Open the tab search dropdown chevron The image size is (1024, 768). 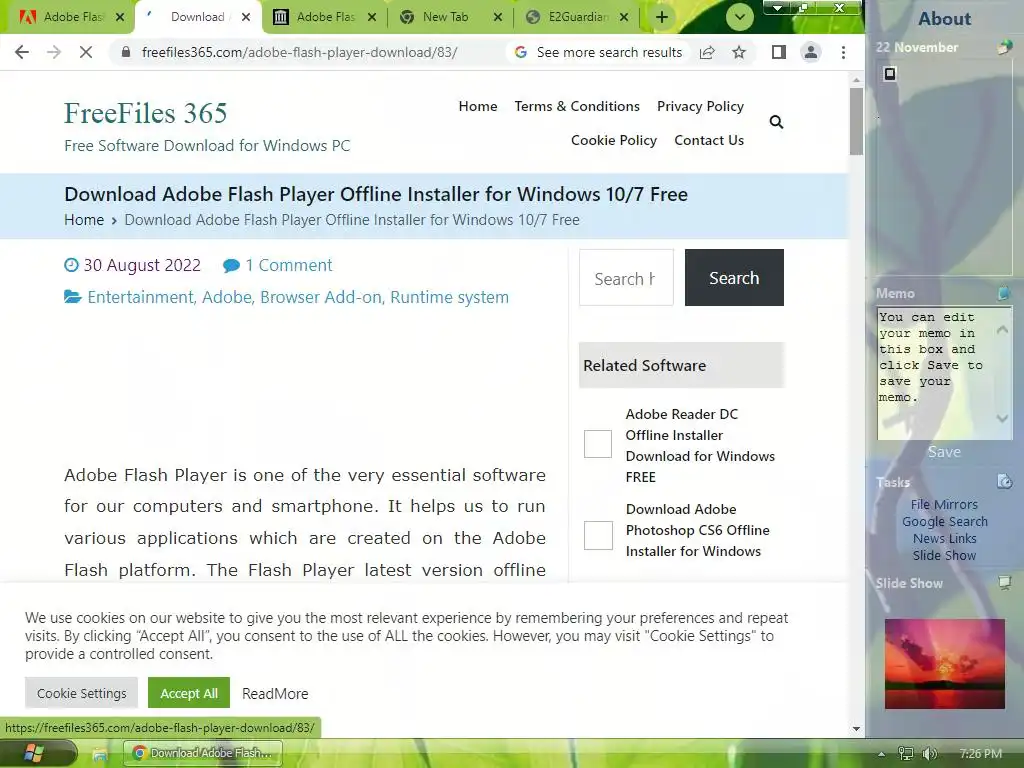point(739,17)
